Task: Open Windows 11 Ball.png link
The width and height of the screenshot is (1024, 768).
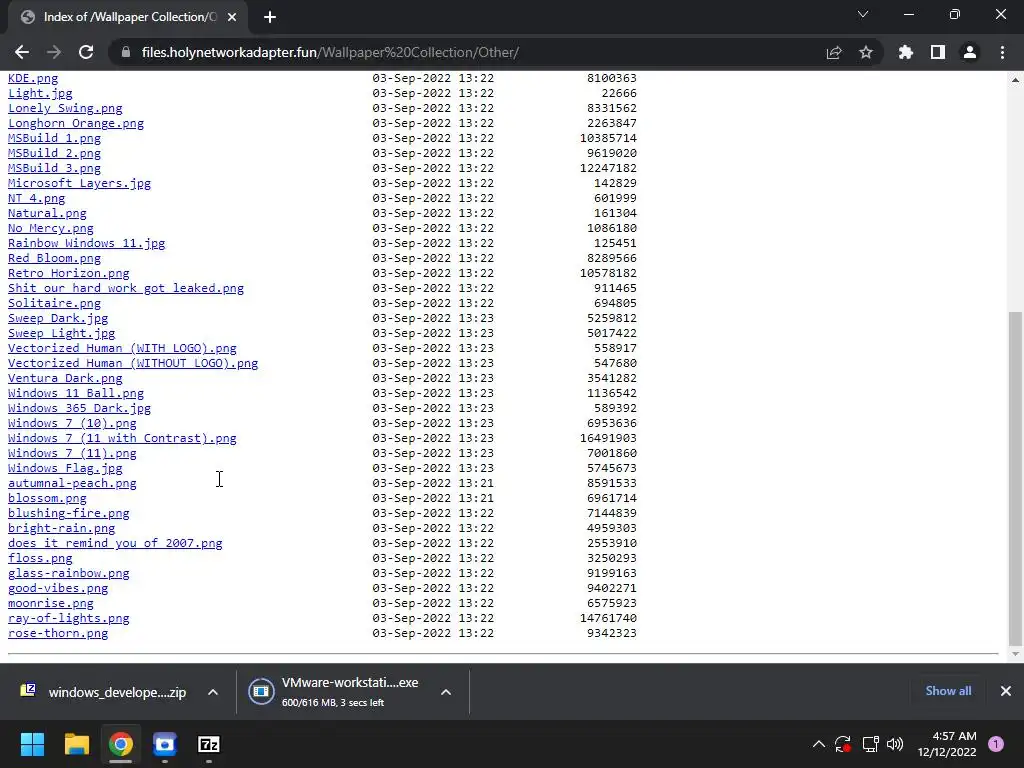Action: click(76, 394)
